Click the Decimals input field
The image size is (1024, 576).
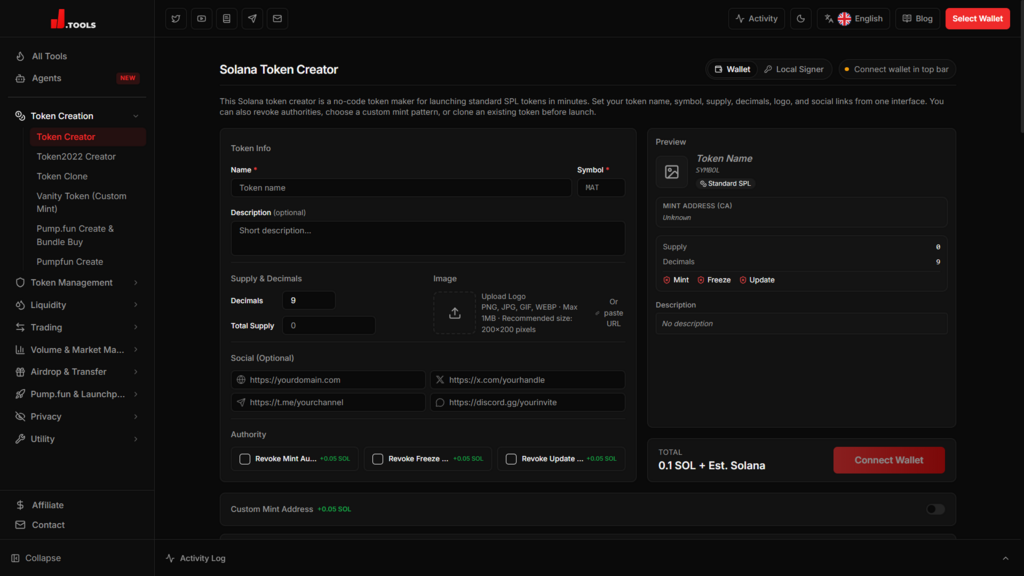[309, 300]
